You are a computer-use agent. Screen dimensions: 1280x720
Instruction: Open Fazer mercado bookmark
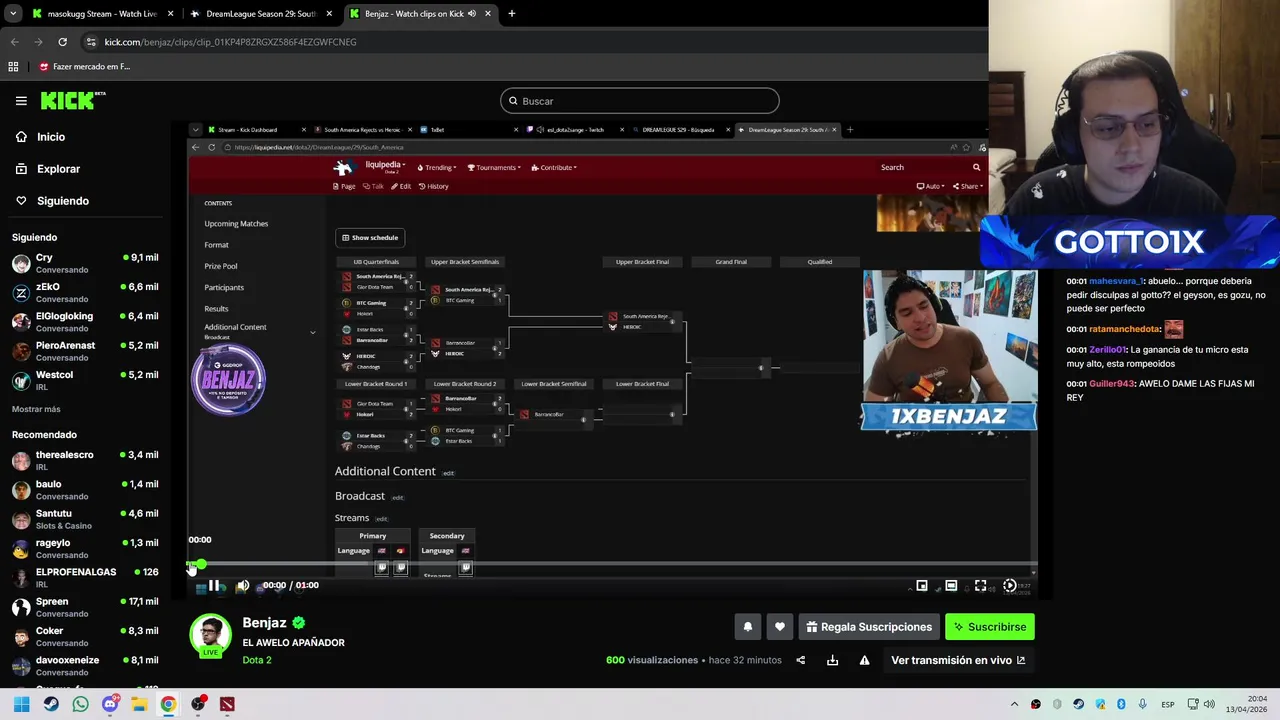point(85,67)
